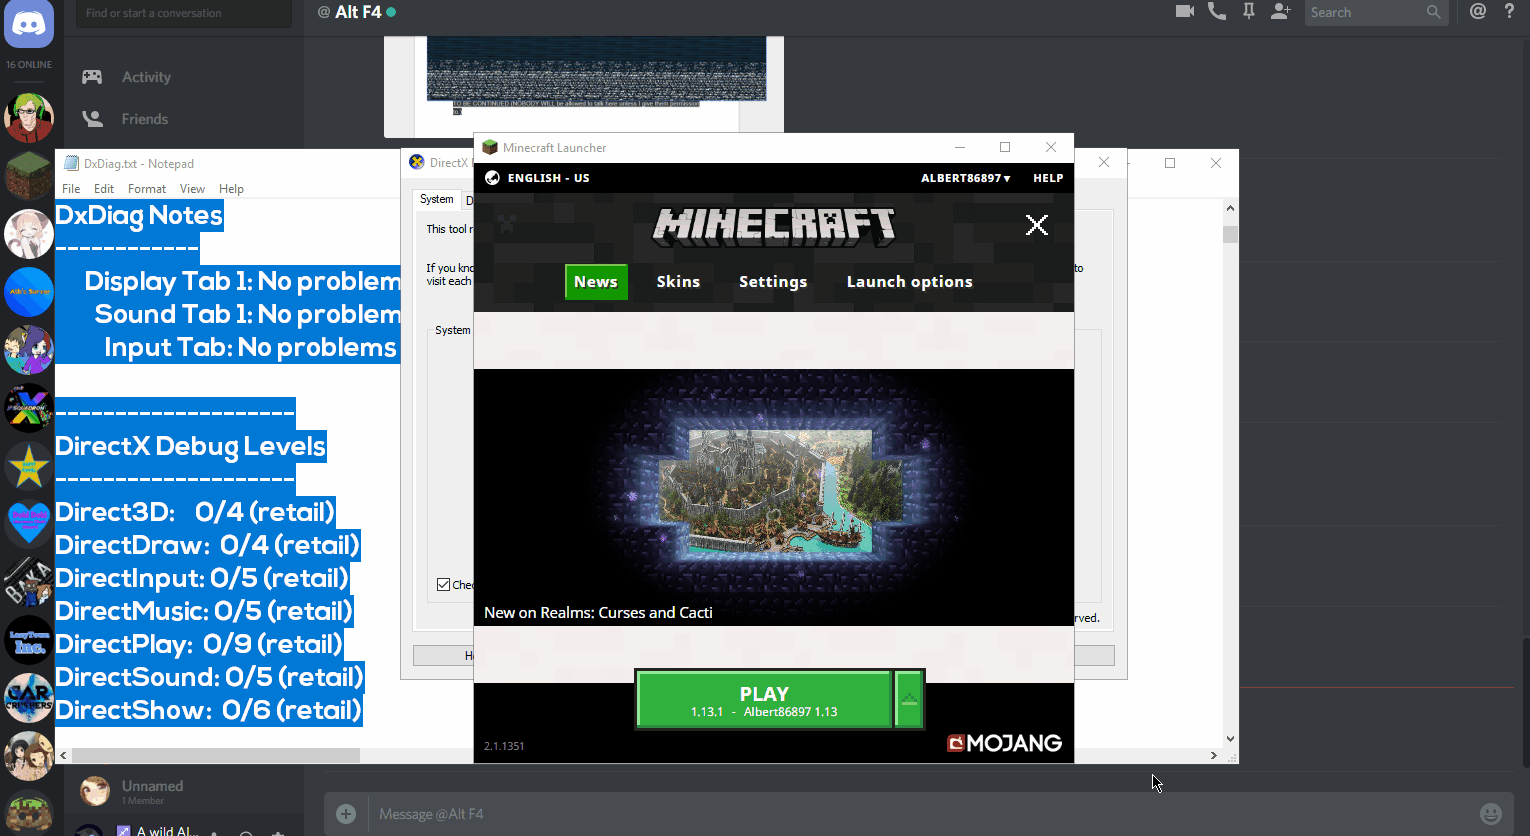This screenshot has width=1530, height=836.
Task: Open the Realms news image thumbnail
Action: 774,497
